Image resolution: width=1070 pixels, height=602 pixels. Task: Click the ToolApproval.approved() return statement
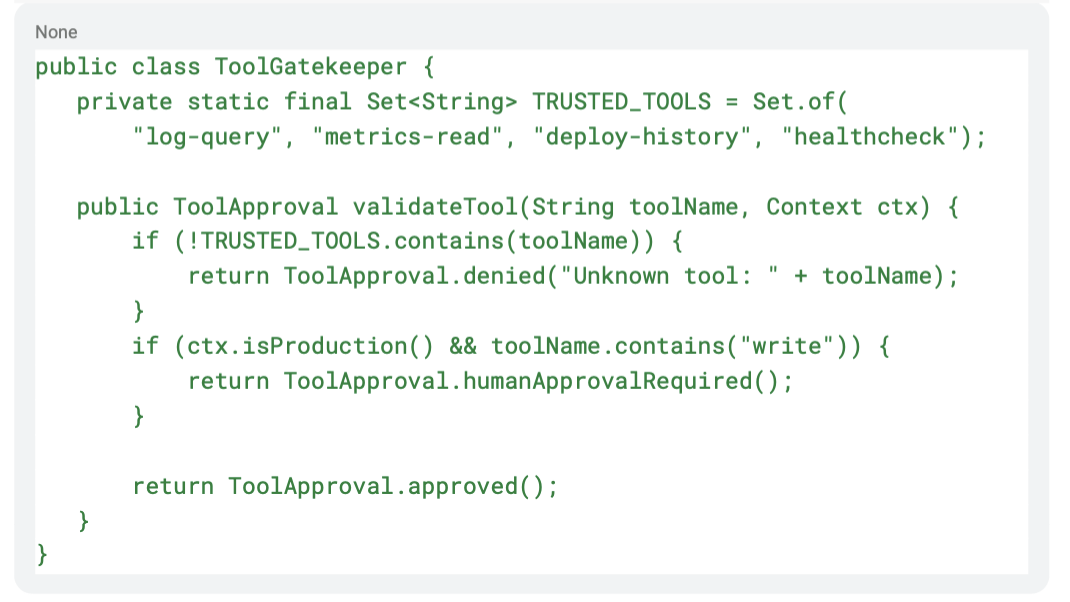tap(345, 487)
